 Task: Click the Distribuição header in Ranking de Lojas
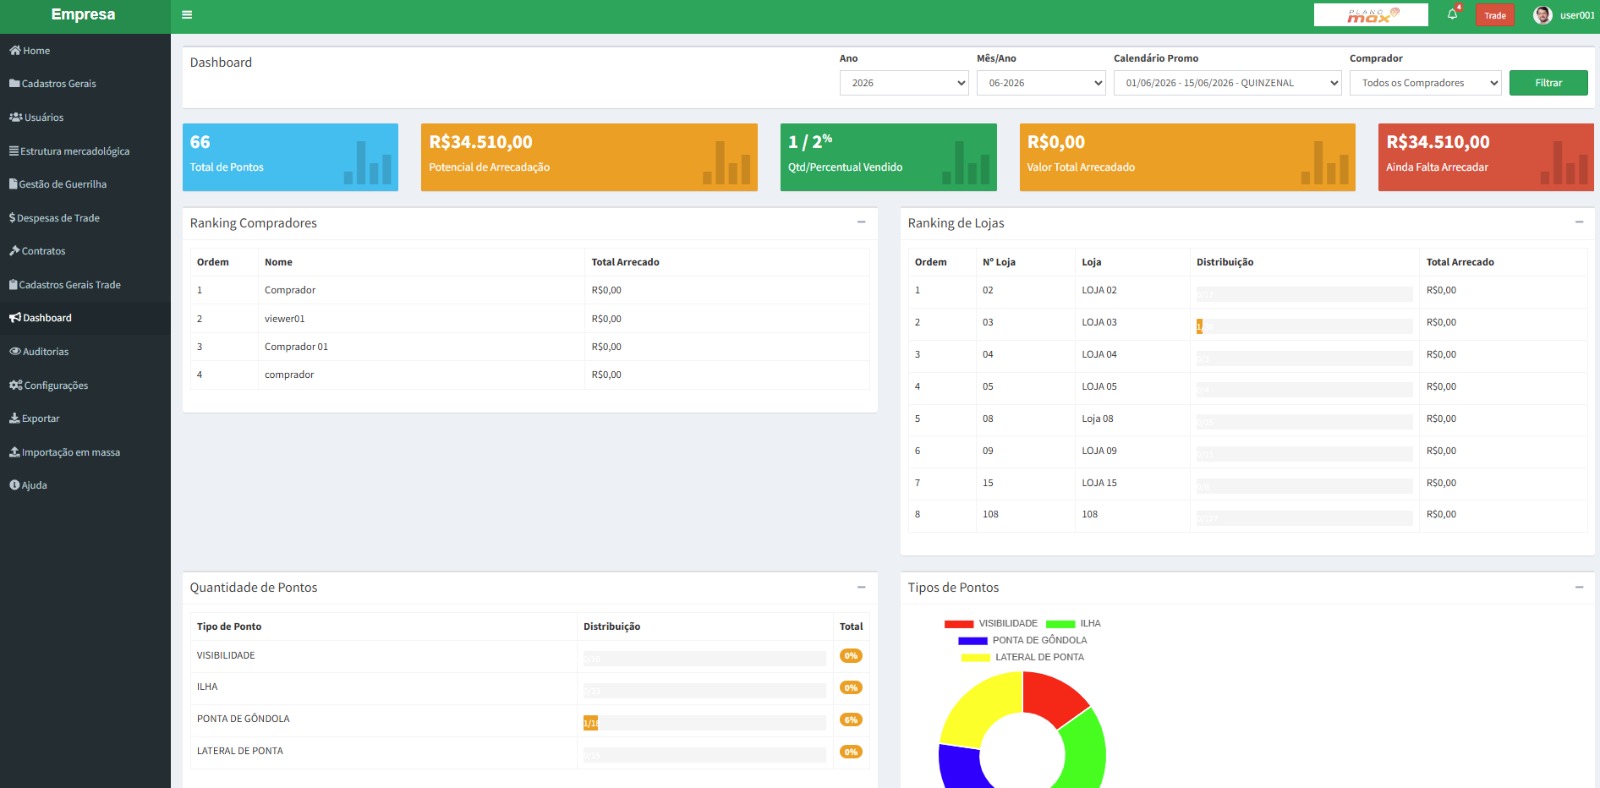(x=1225, y=262)
